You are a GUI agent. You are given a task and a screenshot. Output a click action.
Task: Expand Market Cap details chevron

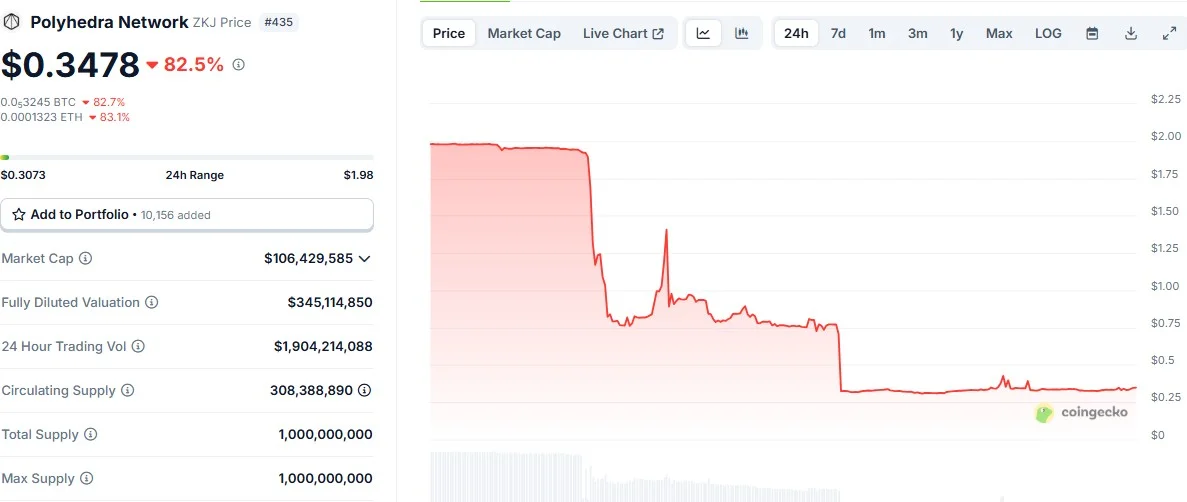click(364, 259)
